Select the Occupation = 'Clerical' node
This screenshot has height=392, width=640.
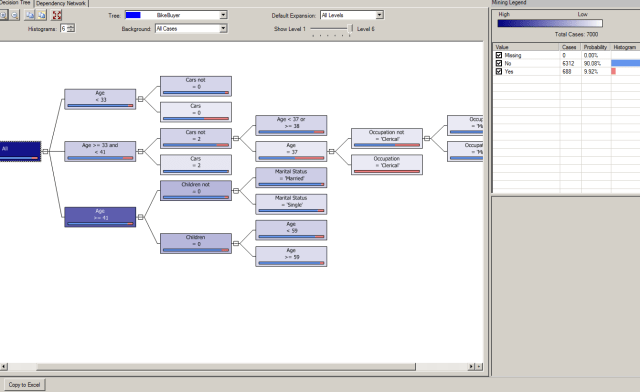pos(387,165)
